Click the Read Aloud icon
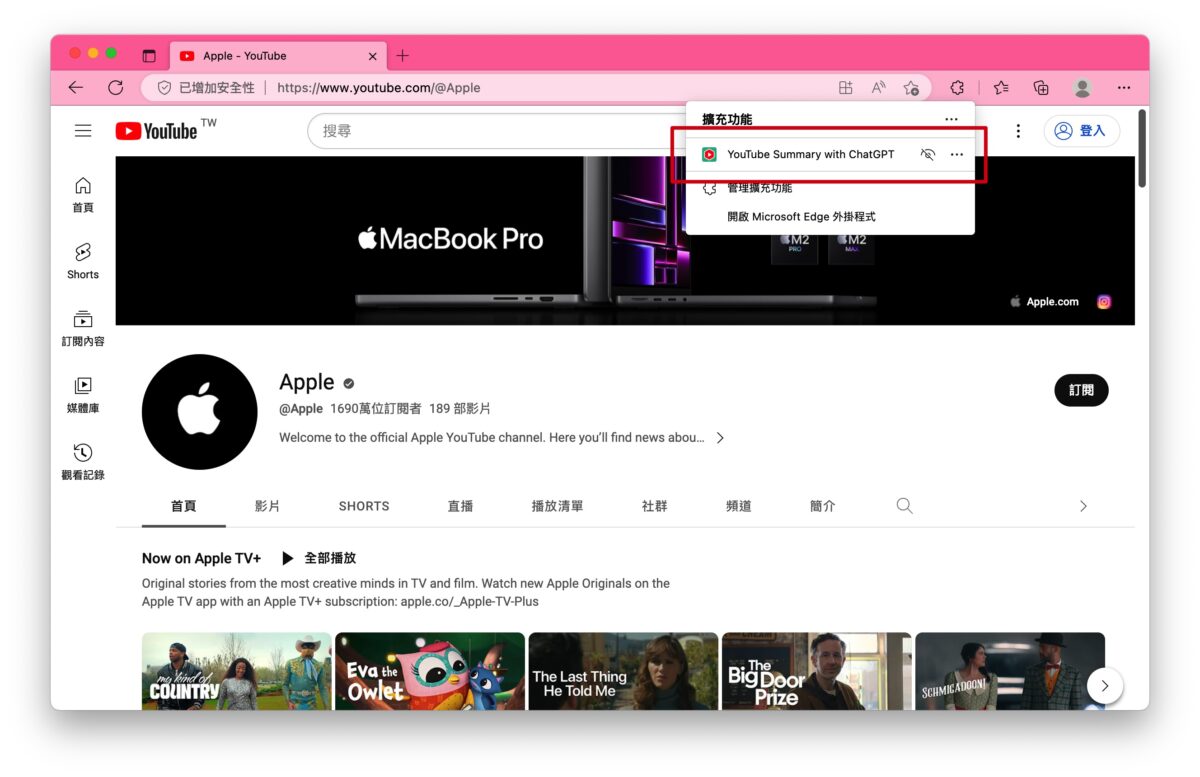Image resolution: width=1200 pixels, height=777 pixels. tap(878, 88)
